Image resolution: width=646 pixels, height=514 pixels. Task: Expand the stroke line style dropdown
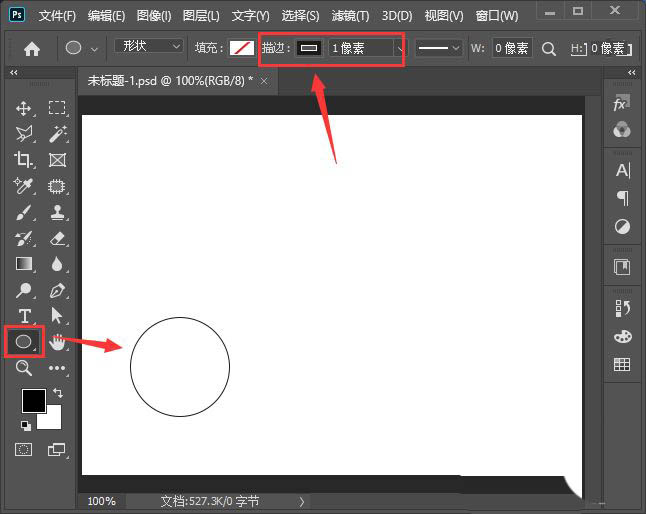pyautogui.click(x=439, y=47)
